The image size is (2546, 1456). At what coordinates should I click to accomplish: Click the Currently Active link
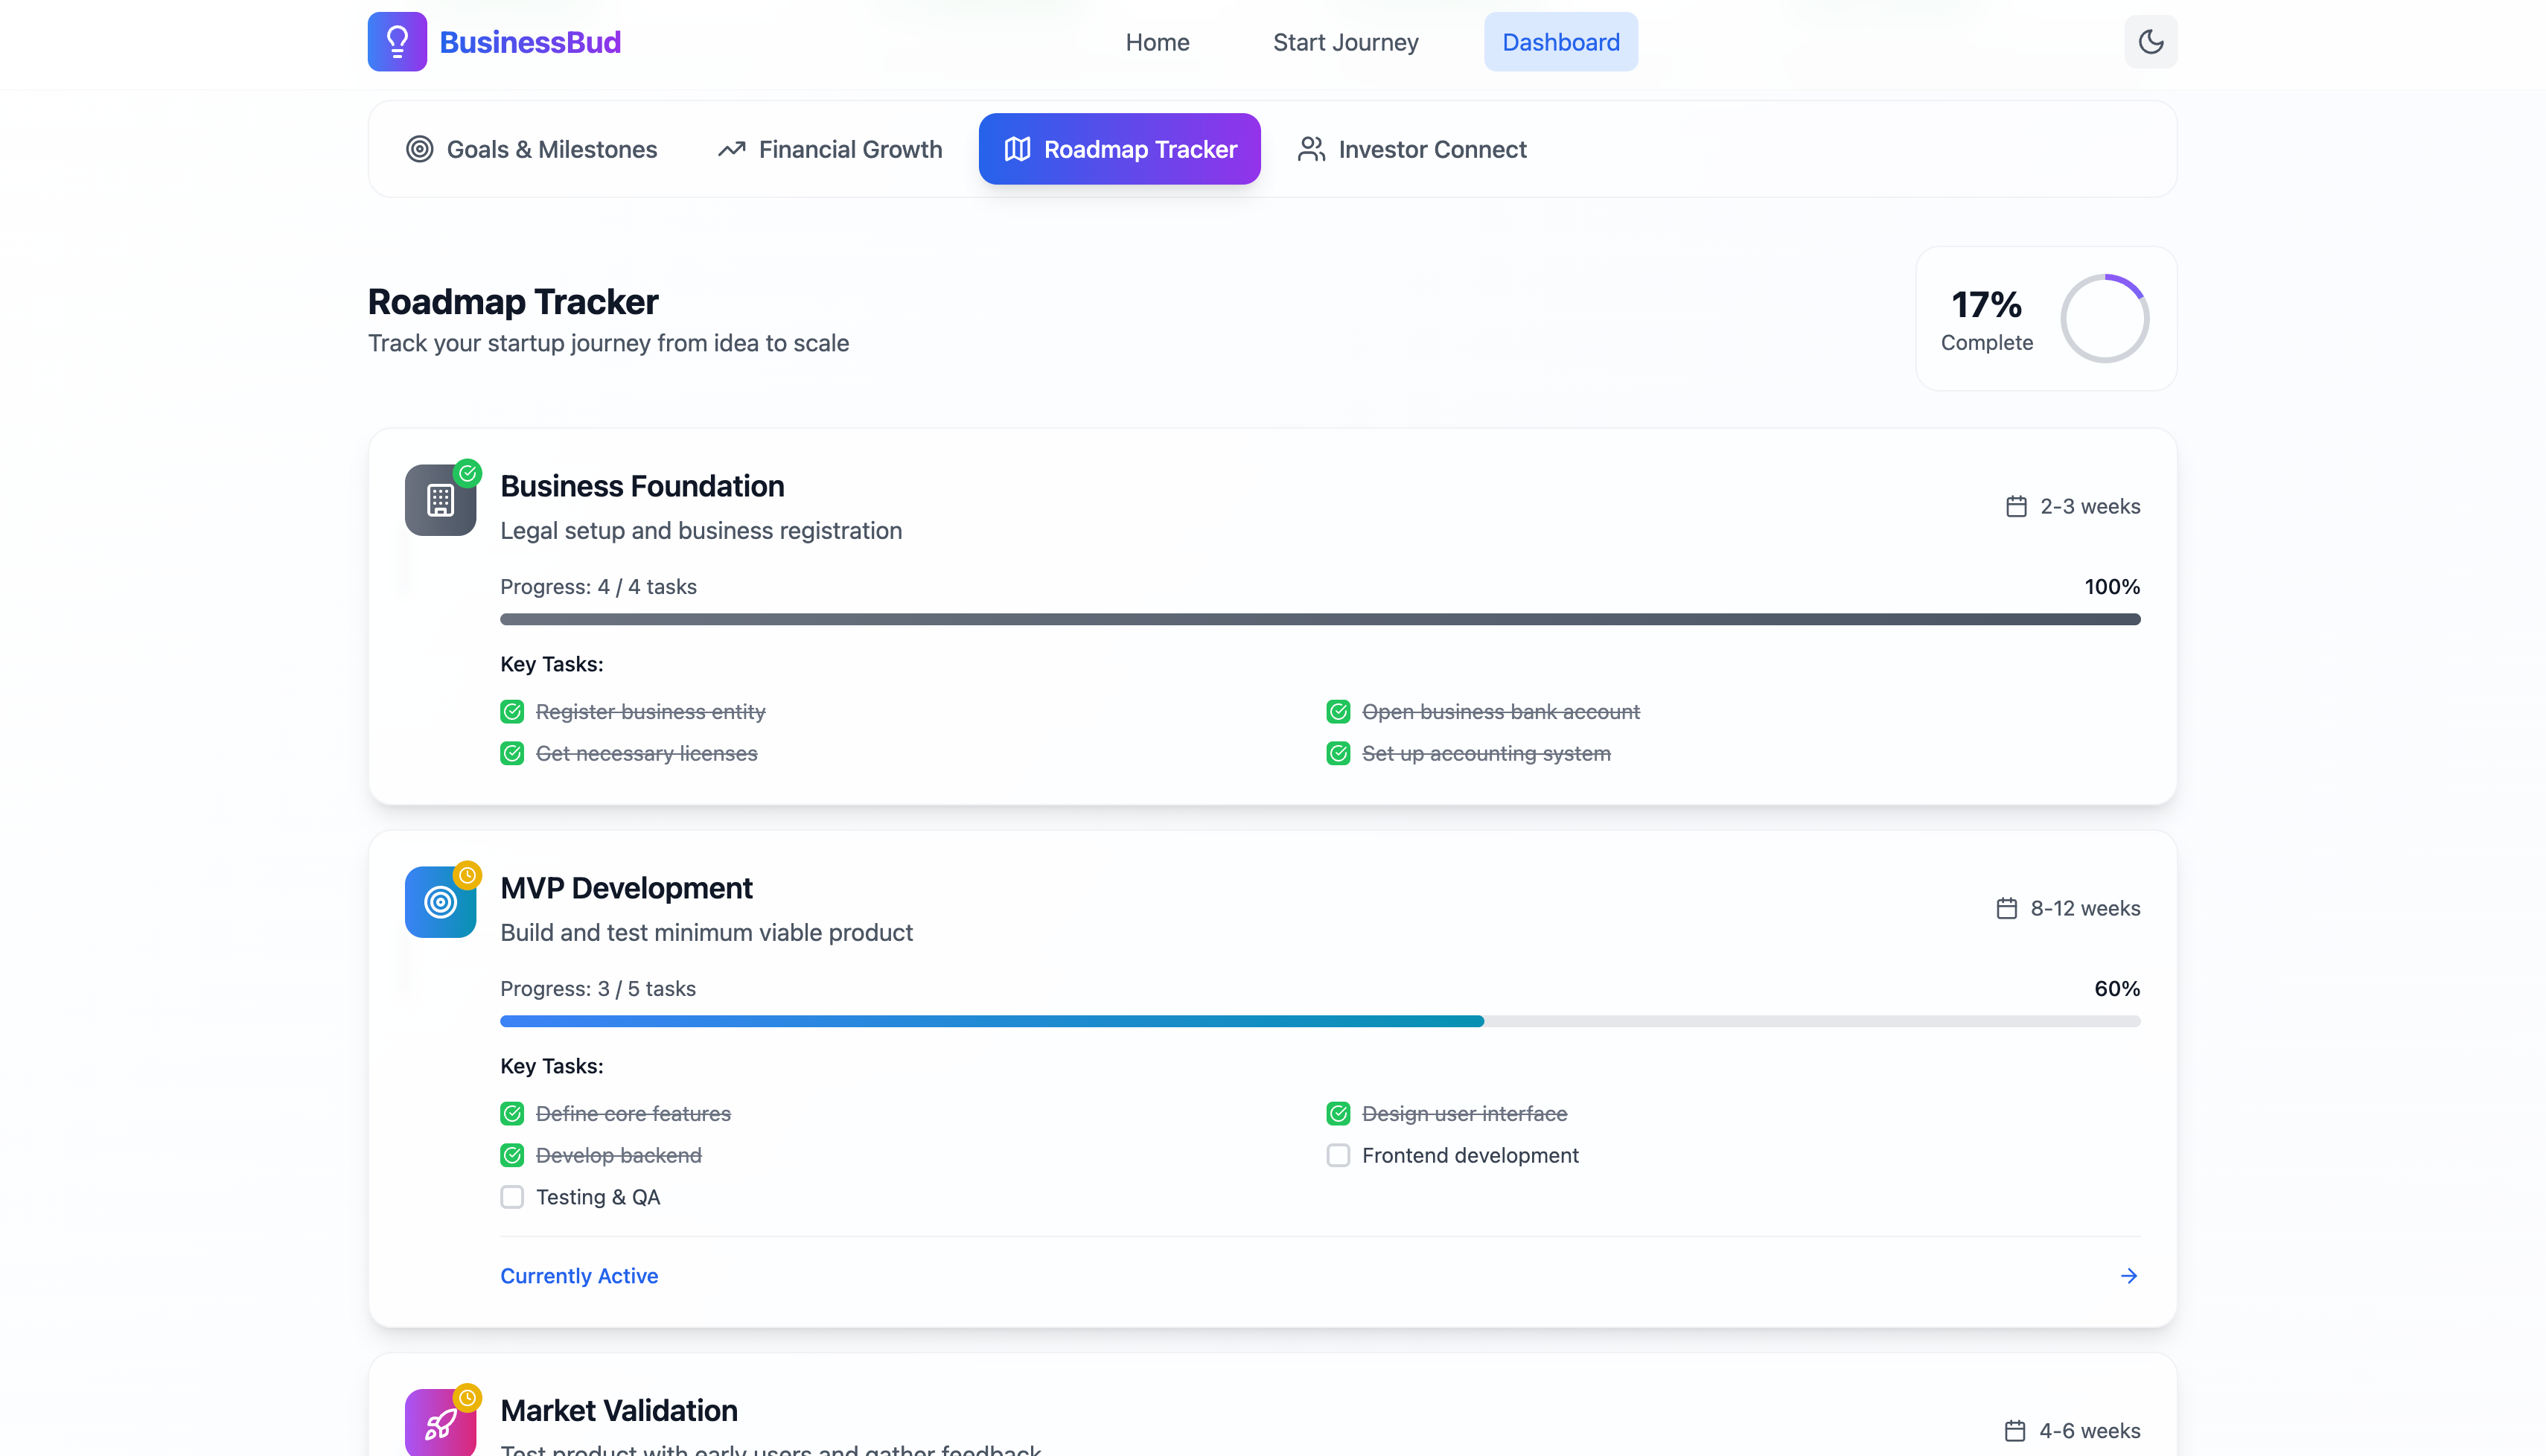tap(579, 1276)
